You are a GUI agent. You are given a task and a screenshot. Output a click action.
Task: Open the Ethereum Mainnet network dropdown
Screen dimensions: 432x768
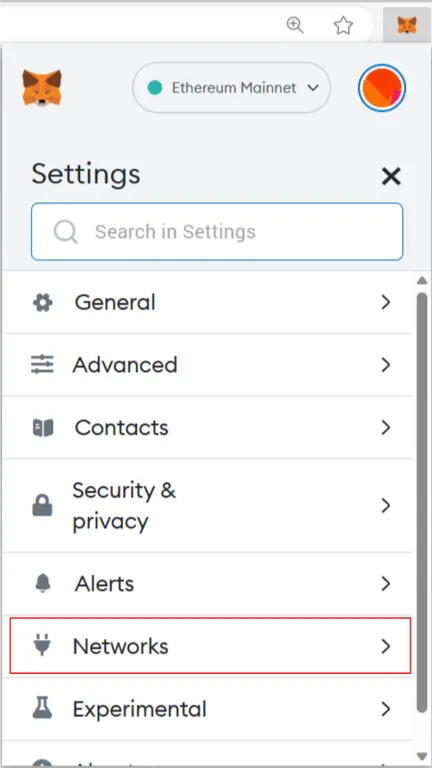click(x=231, y=88)
